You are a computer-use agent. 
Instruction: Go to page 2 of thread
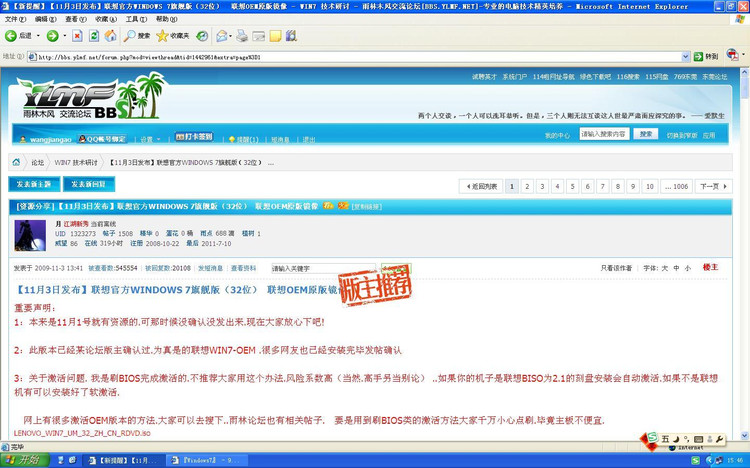point(527,186)
